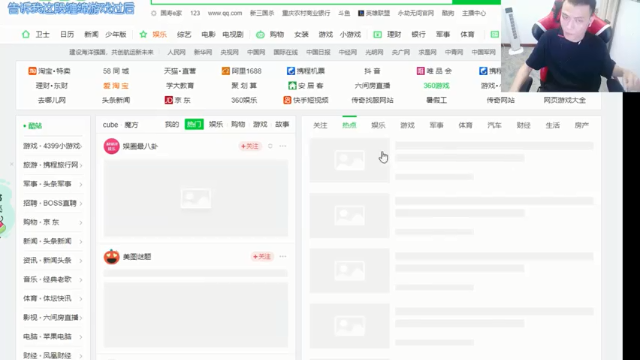Switch to 汽车 tab in the news feed

pyautogui.click(x=494, y=125)
